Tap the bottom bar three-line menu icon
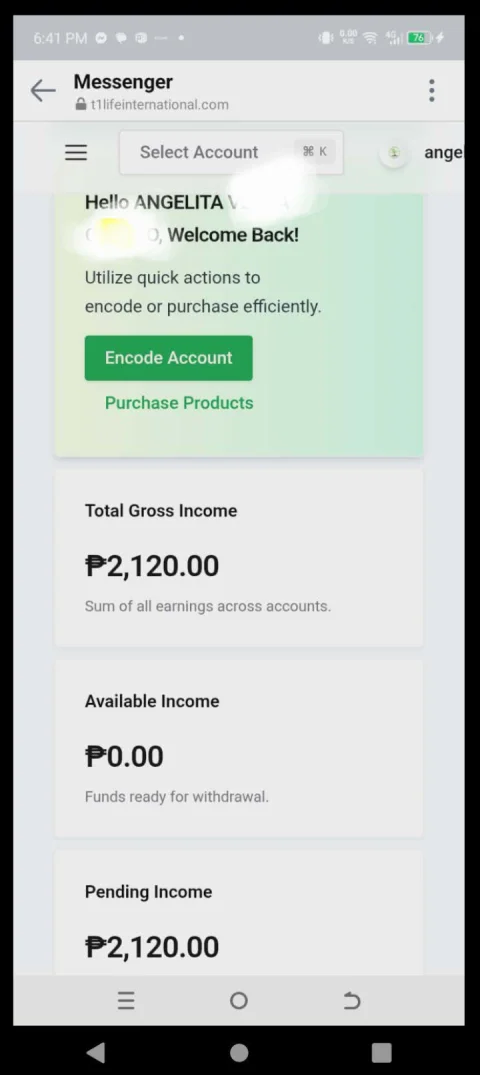This screenshot has height=1075, width=480. coord(126,1001)
